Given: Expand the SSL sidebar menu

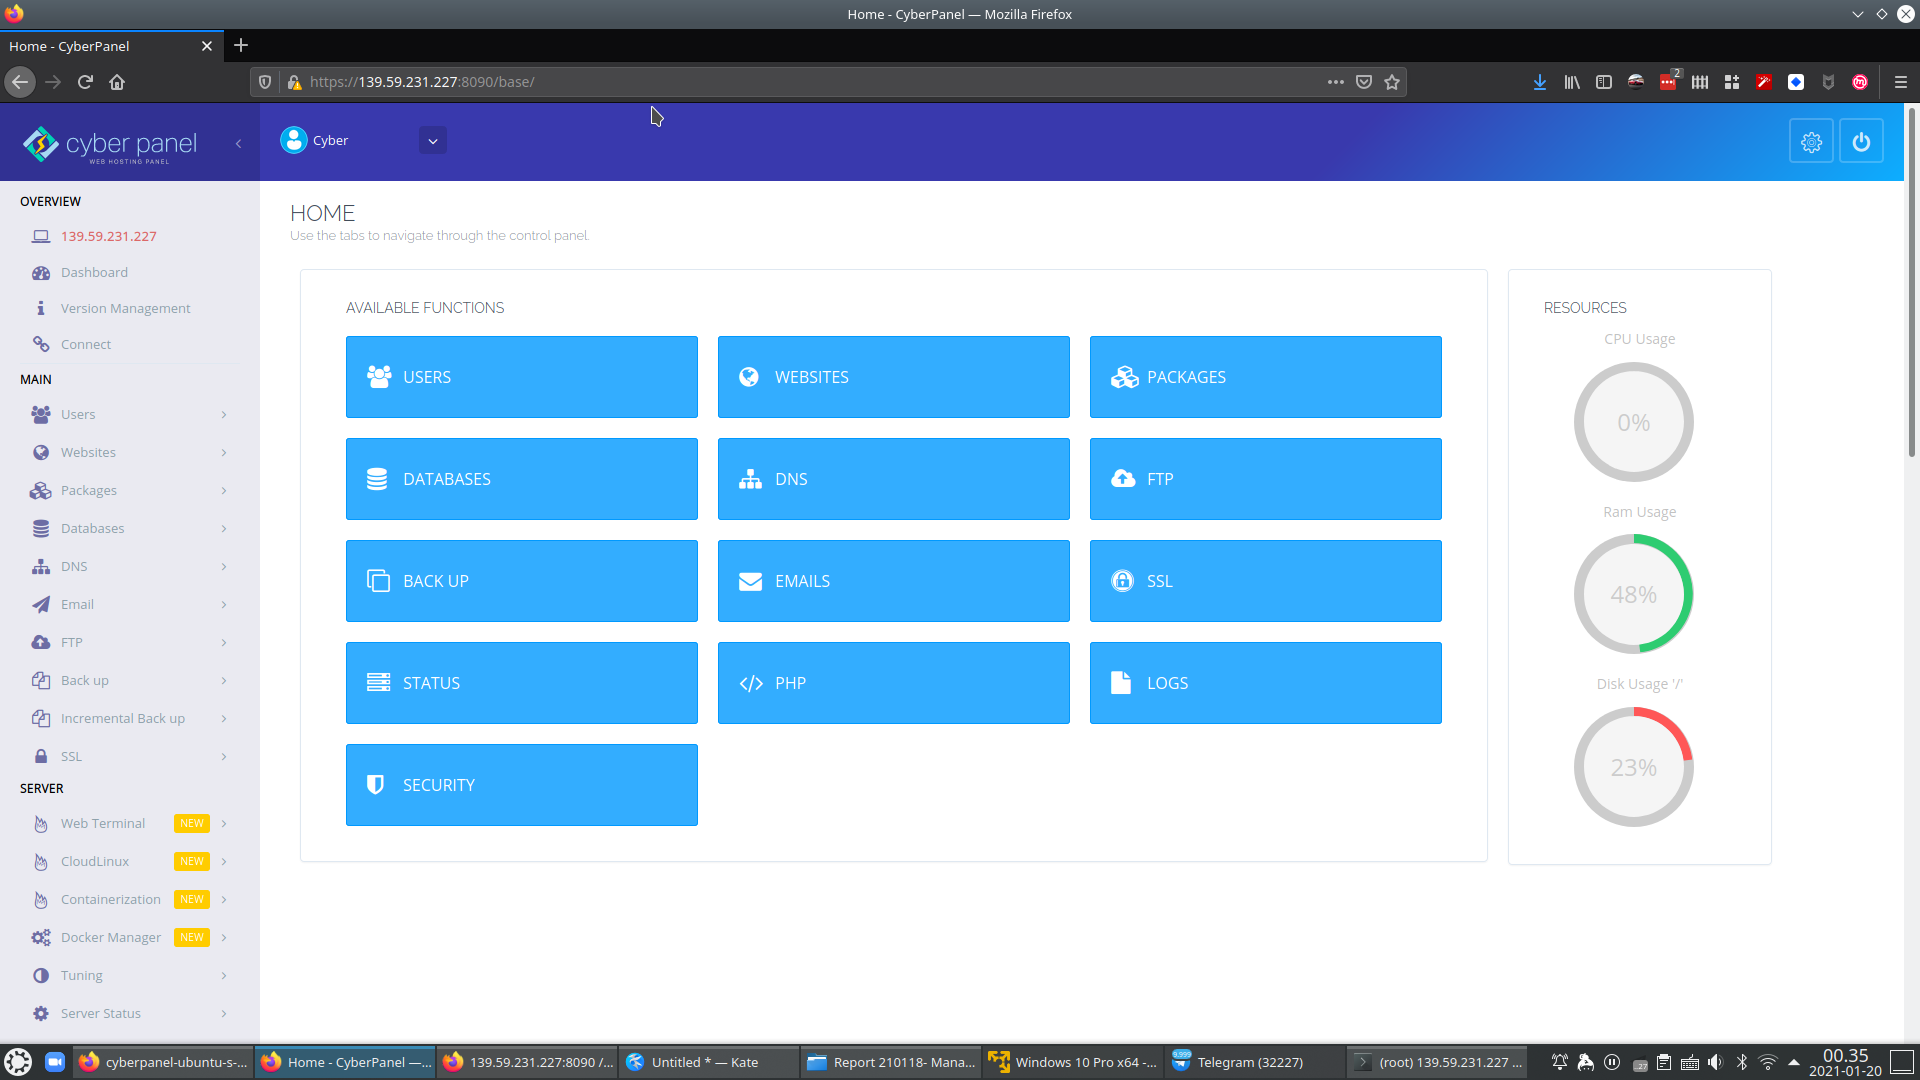Looking at the screenshot, I should coord(130,756).
